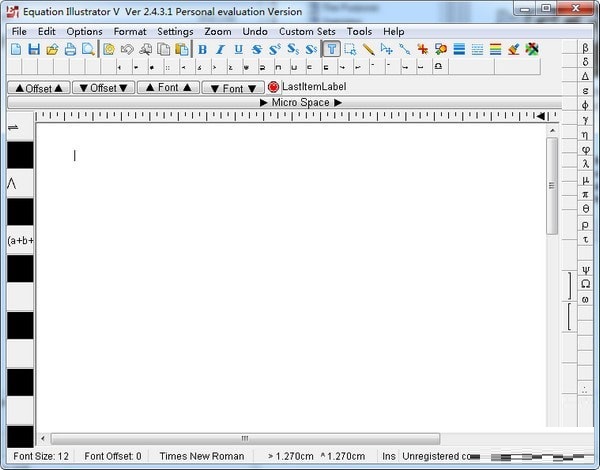The image size is (600, 470).
Task: Click the Paste clipboard icon
Action: [182, 49]
